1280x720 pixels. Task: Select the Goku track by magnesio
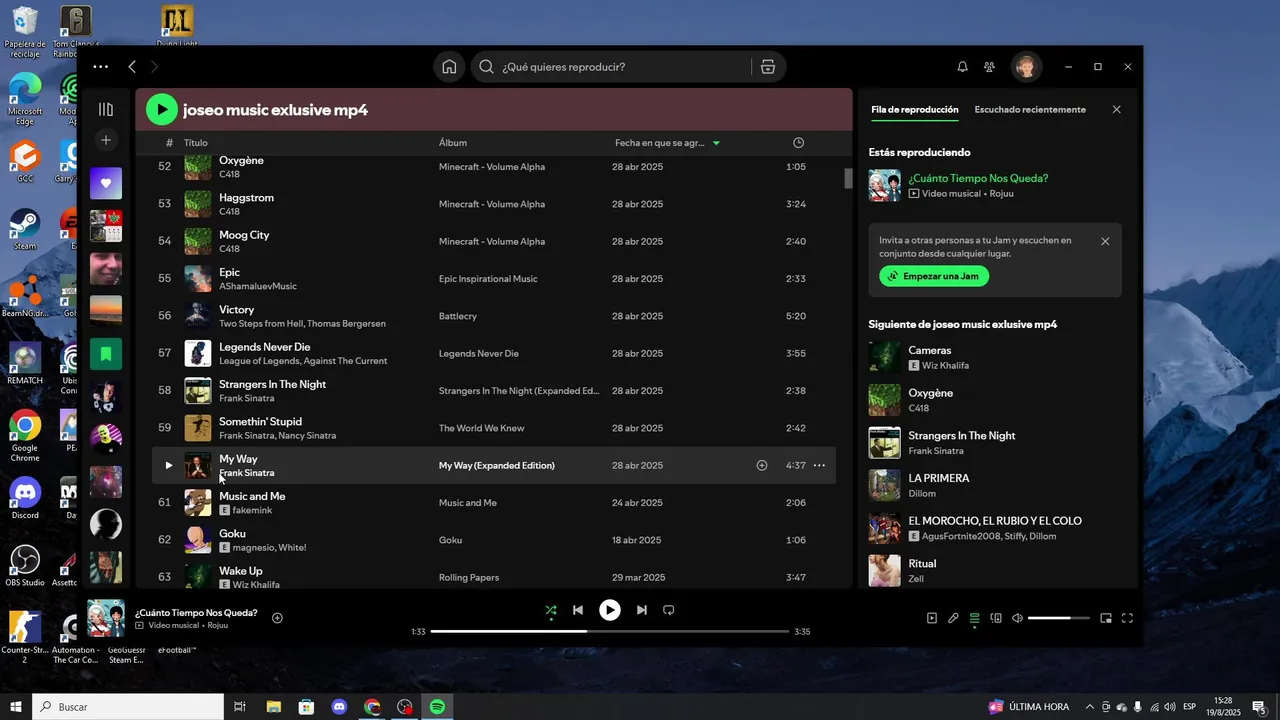[232, 533]
